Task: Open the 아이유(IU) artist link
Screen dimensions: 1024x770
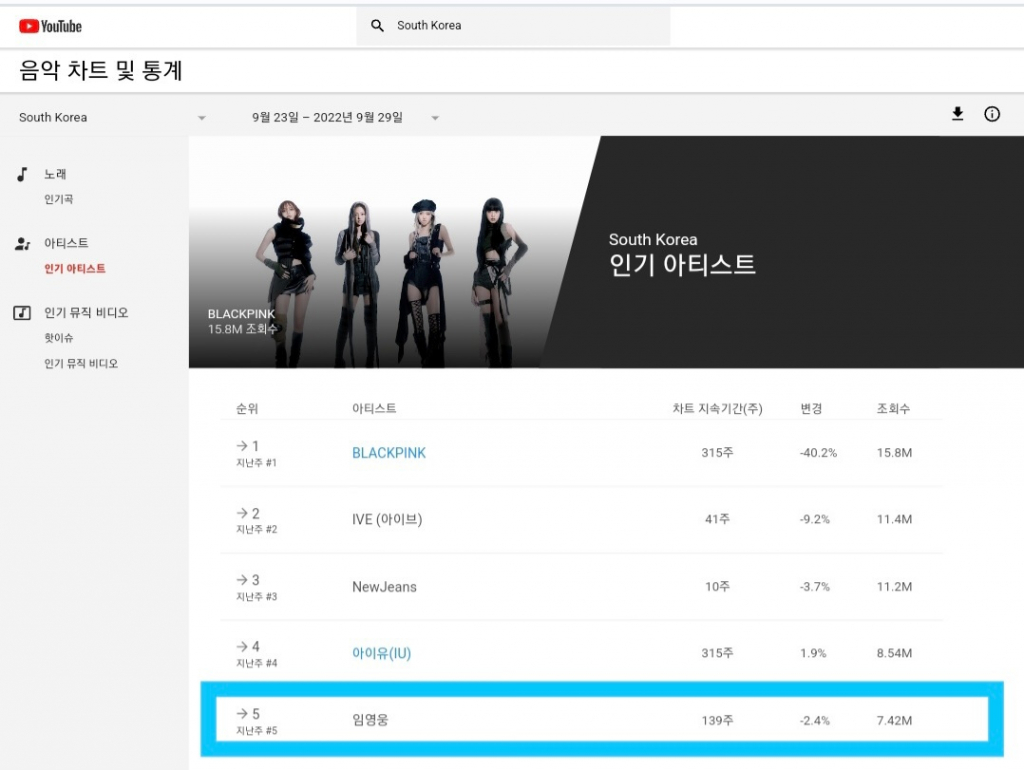Action: click(x=381, y=653)
